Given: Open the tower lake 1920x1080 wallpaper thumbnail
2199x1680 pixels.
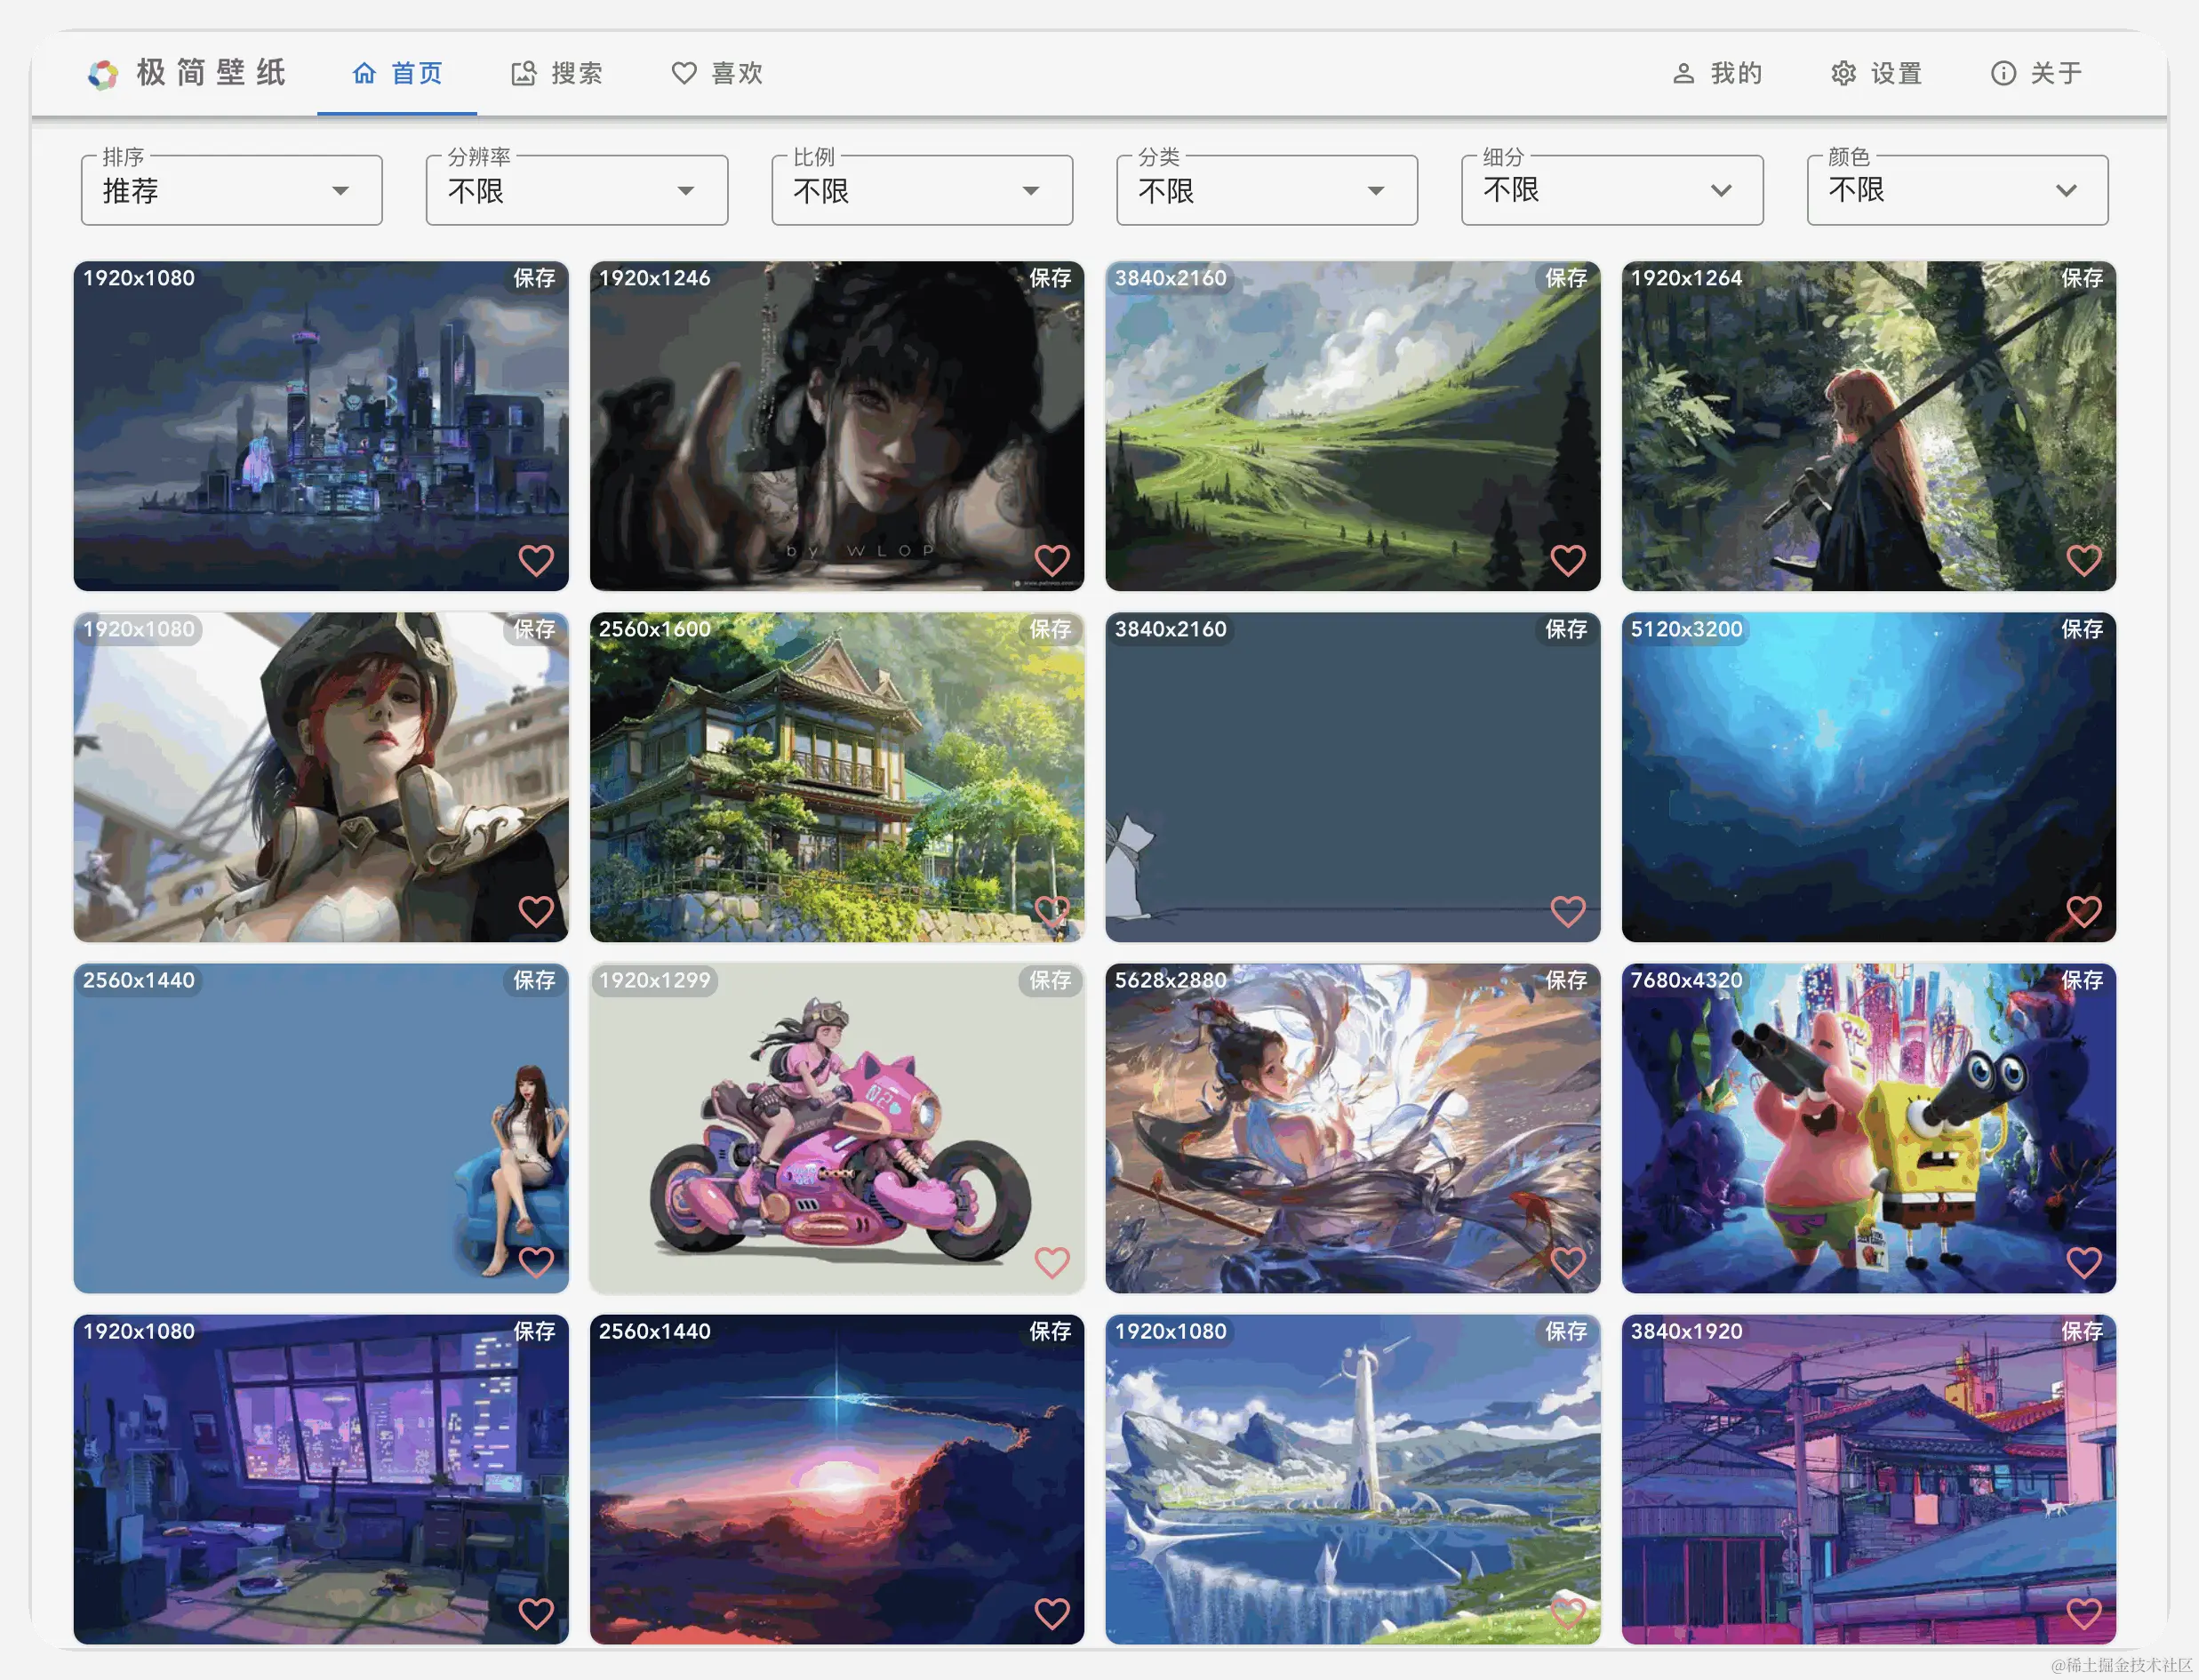Looking at the screenshot, I should [1351, 1480].
